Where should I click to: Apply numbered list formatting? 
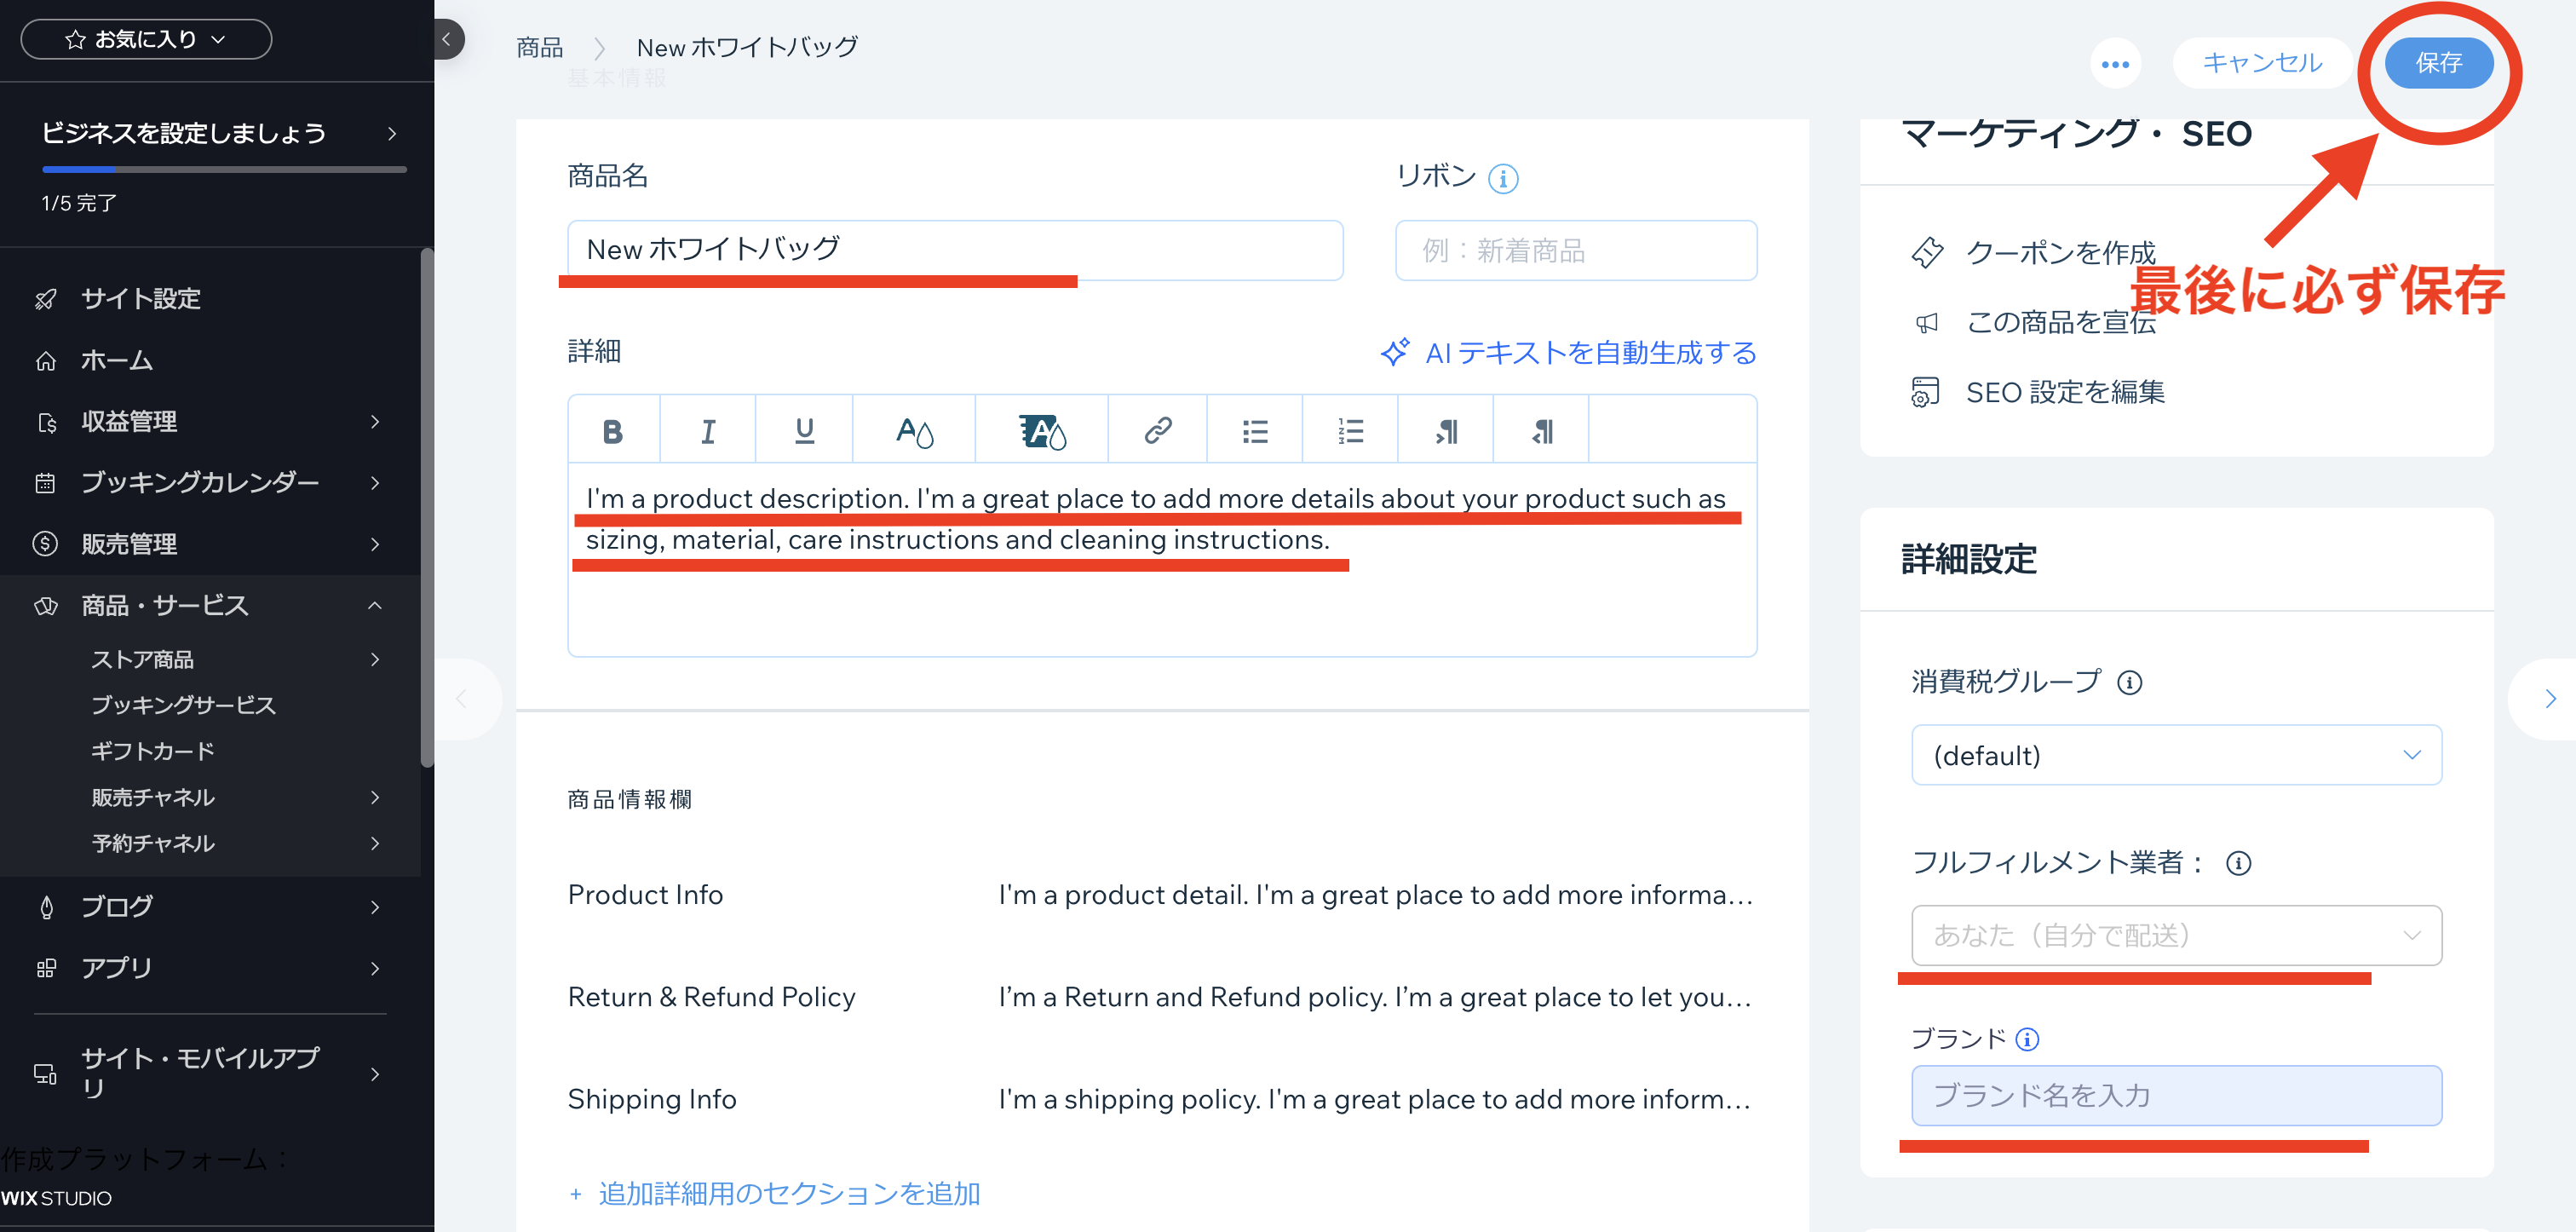coord(1350,431)
